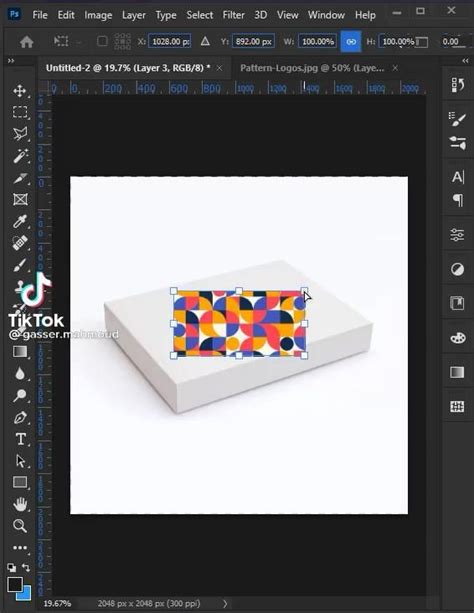This screenshot has height=613, width=474.
Task: Open the Image menu
Action: 98,15
